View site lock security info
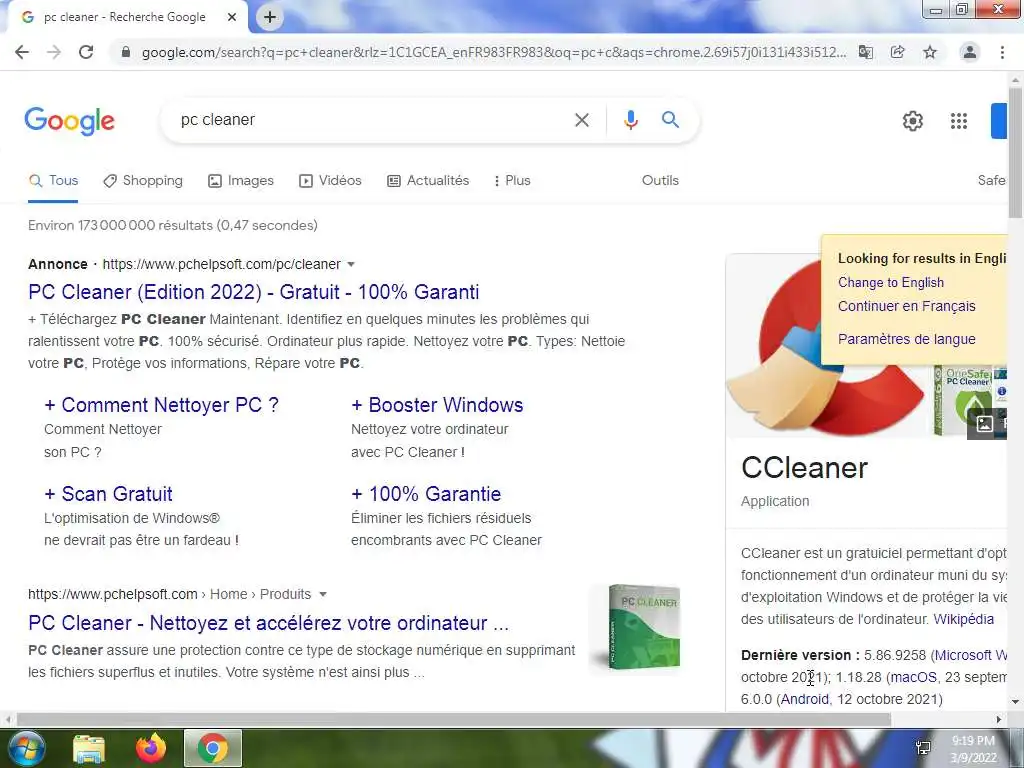This screenshot has height=768, width=1024. point(126,52)
